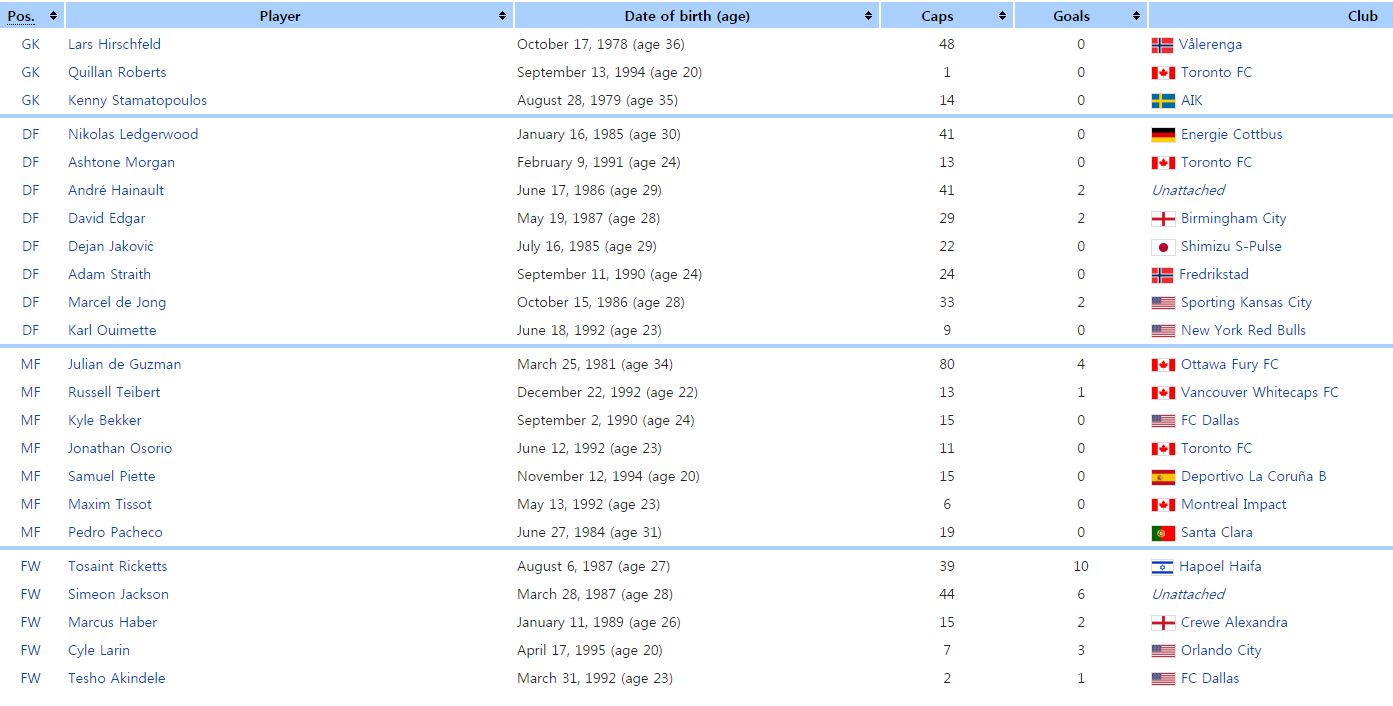The width and height of the screenshot is (1393, 706).
Task: Click the Germany flag beside Energie Cottbus
Action: coord(1163,135)
